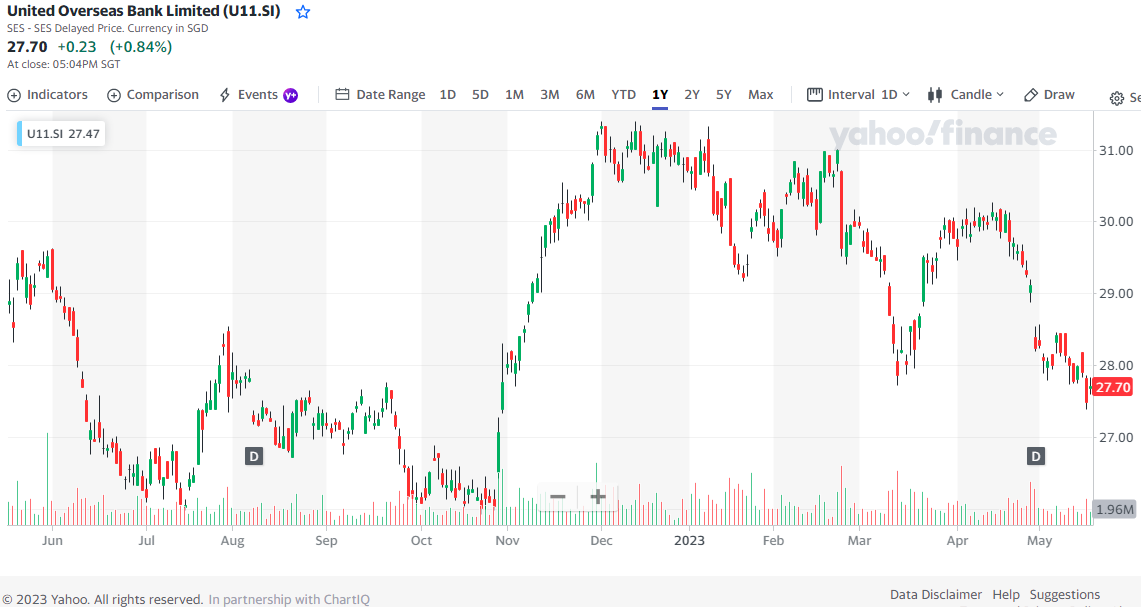Click the (+0.84%) percent change value

[141, 47]
